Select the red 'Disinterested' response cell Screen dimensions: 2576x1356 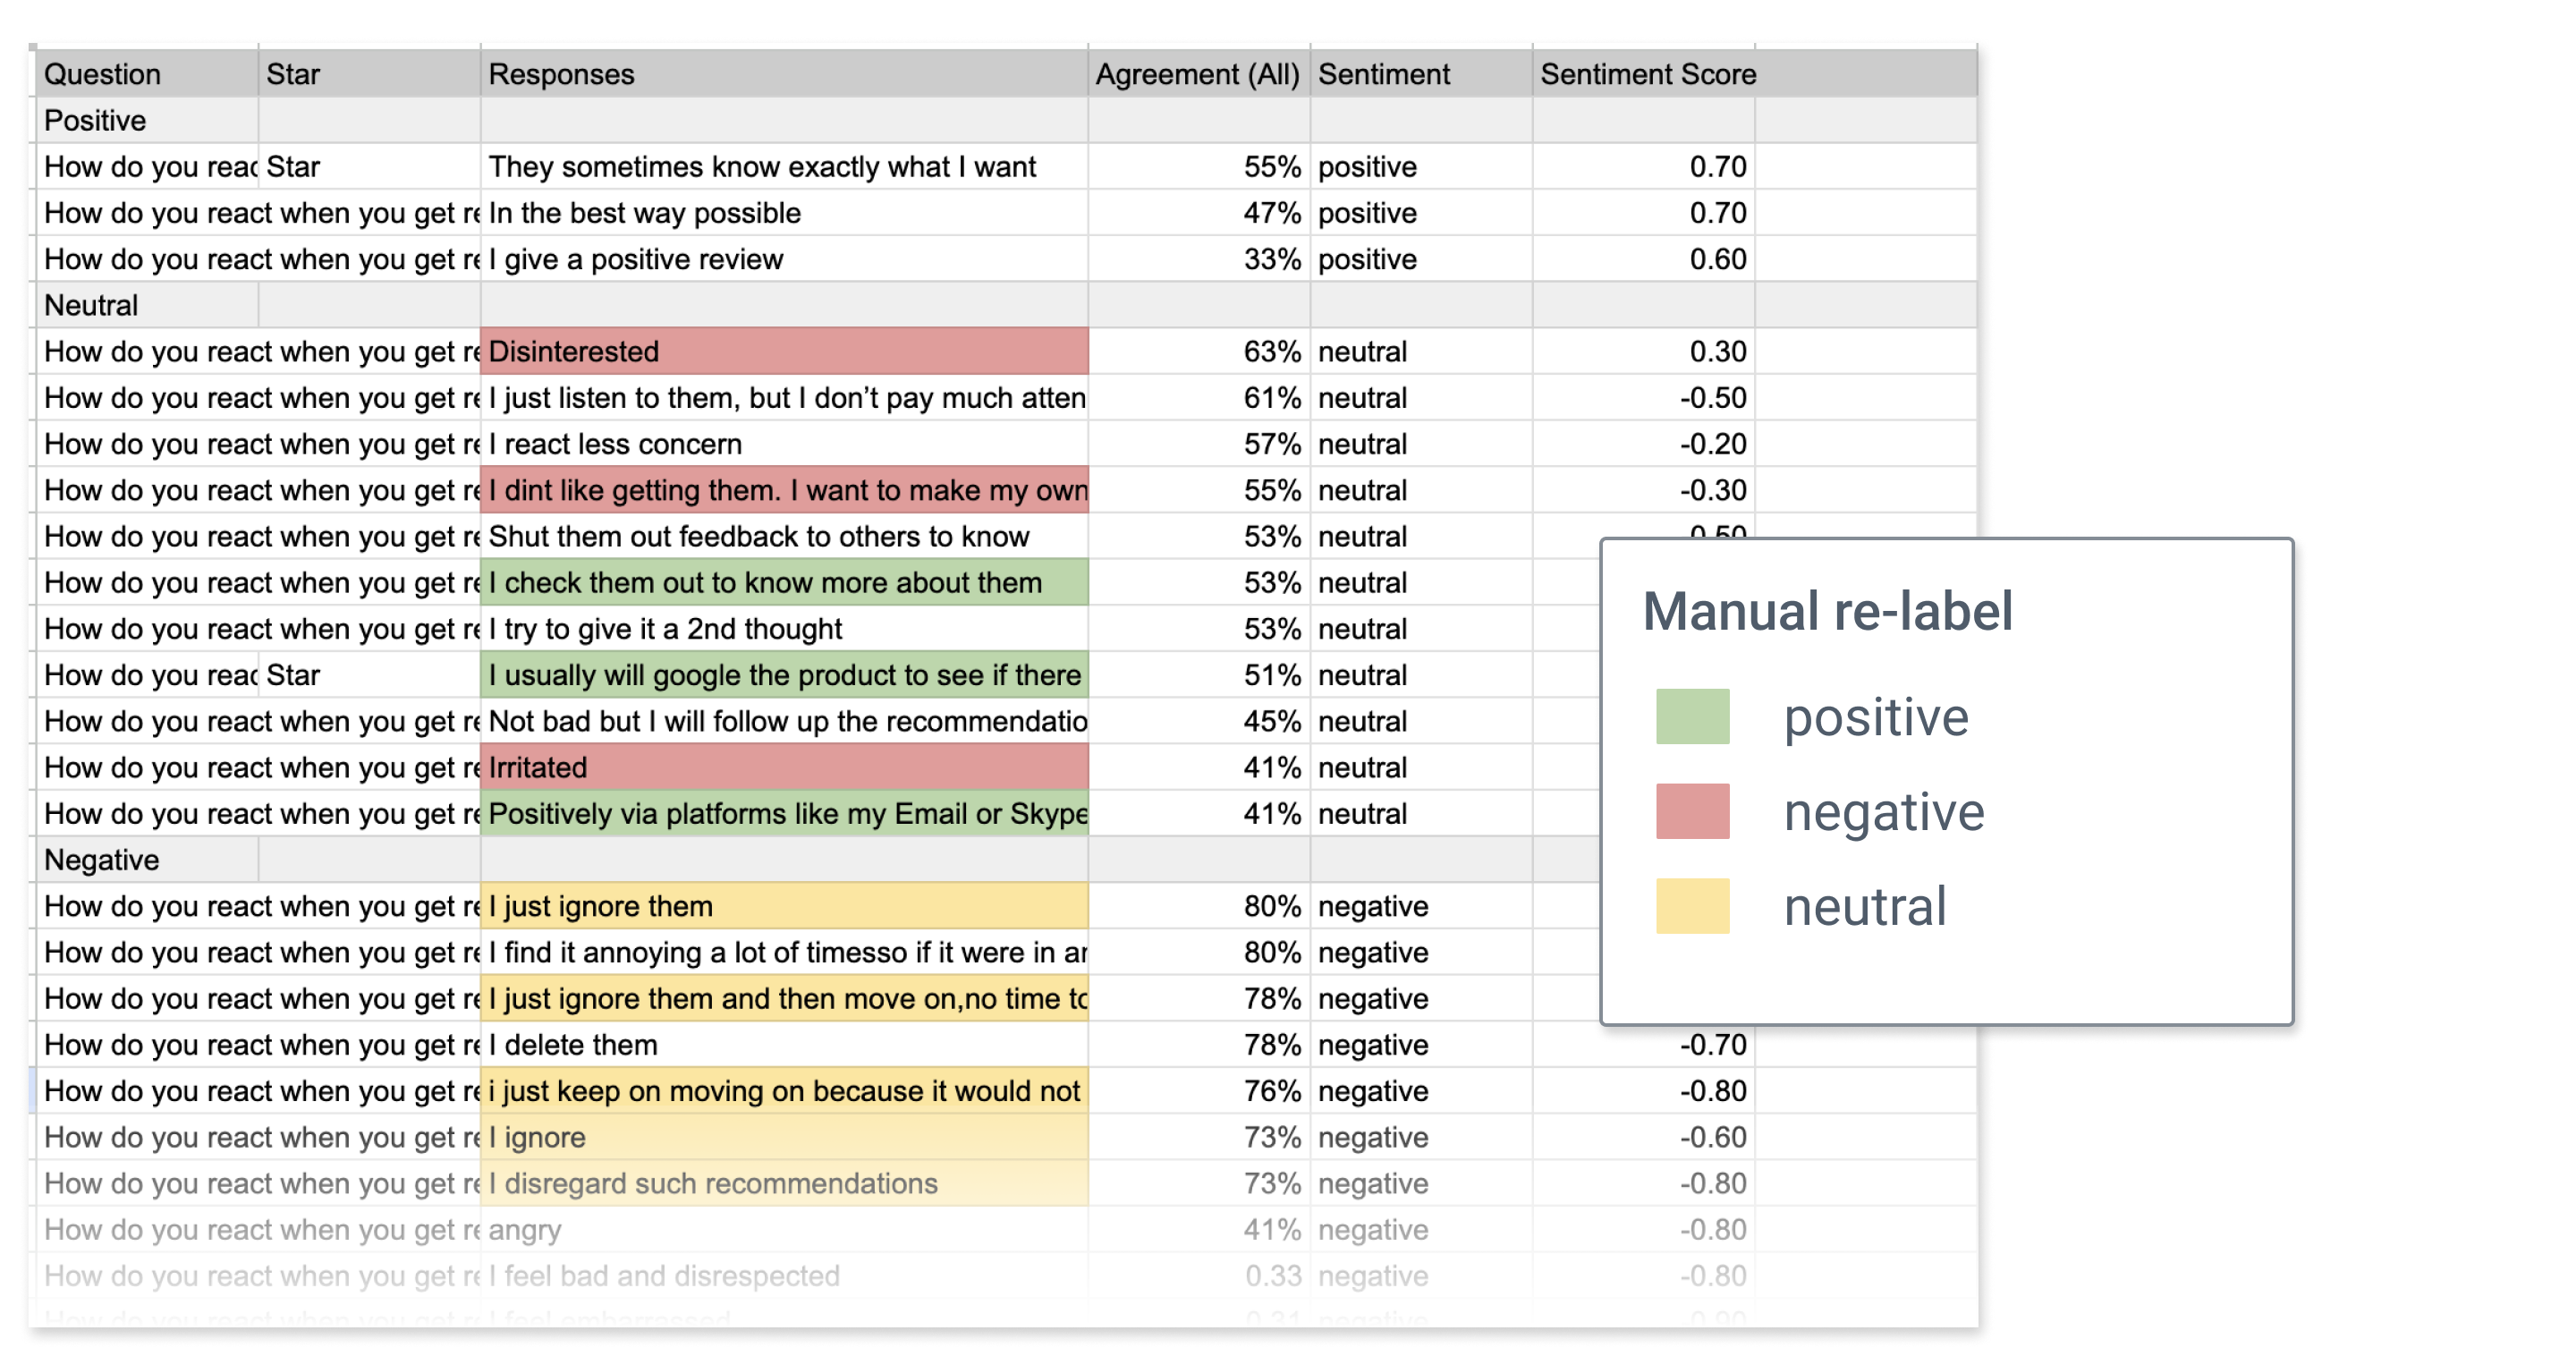tap(784, 352)
